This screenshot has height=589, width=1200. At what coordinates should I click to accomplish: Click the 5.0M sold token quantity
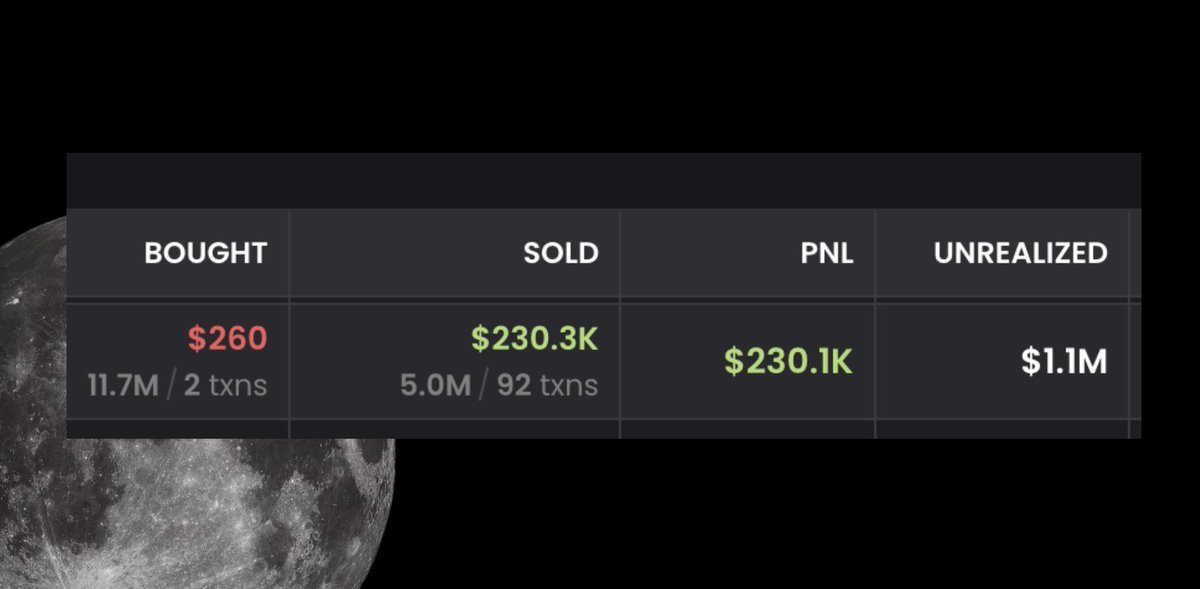[435, 385]
